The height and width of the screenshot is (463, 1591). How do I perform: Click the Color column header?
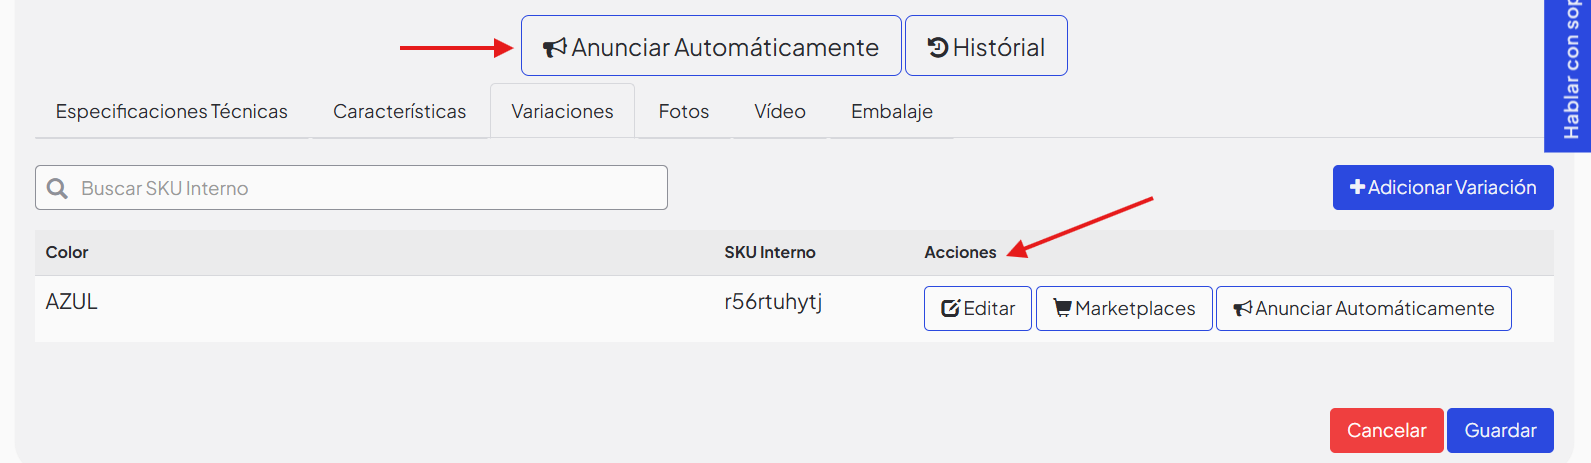(67, 252)
